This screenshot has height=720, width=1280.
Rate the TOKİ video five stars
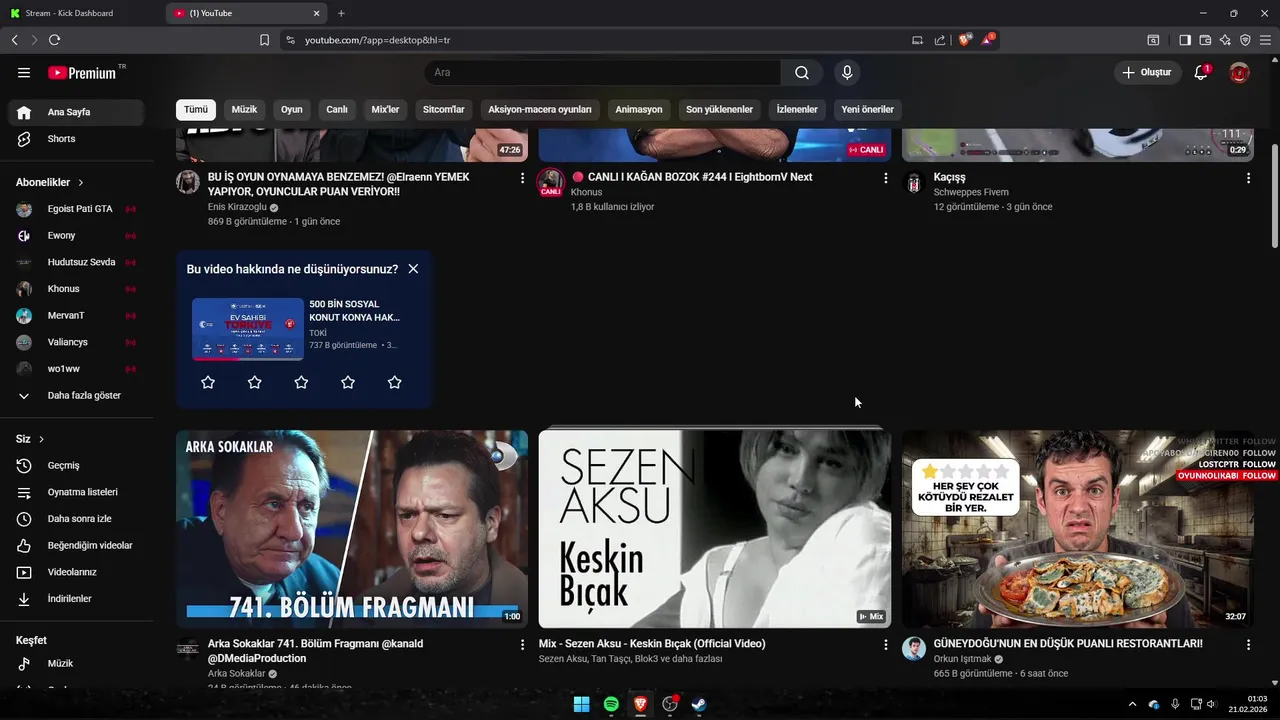394,382
